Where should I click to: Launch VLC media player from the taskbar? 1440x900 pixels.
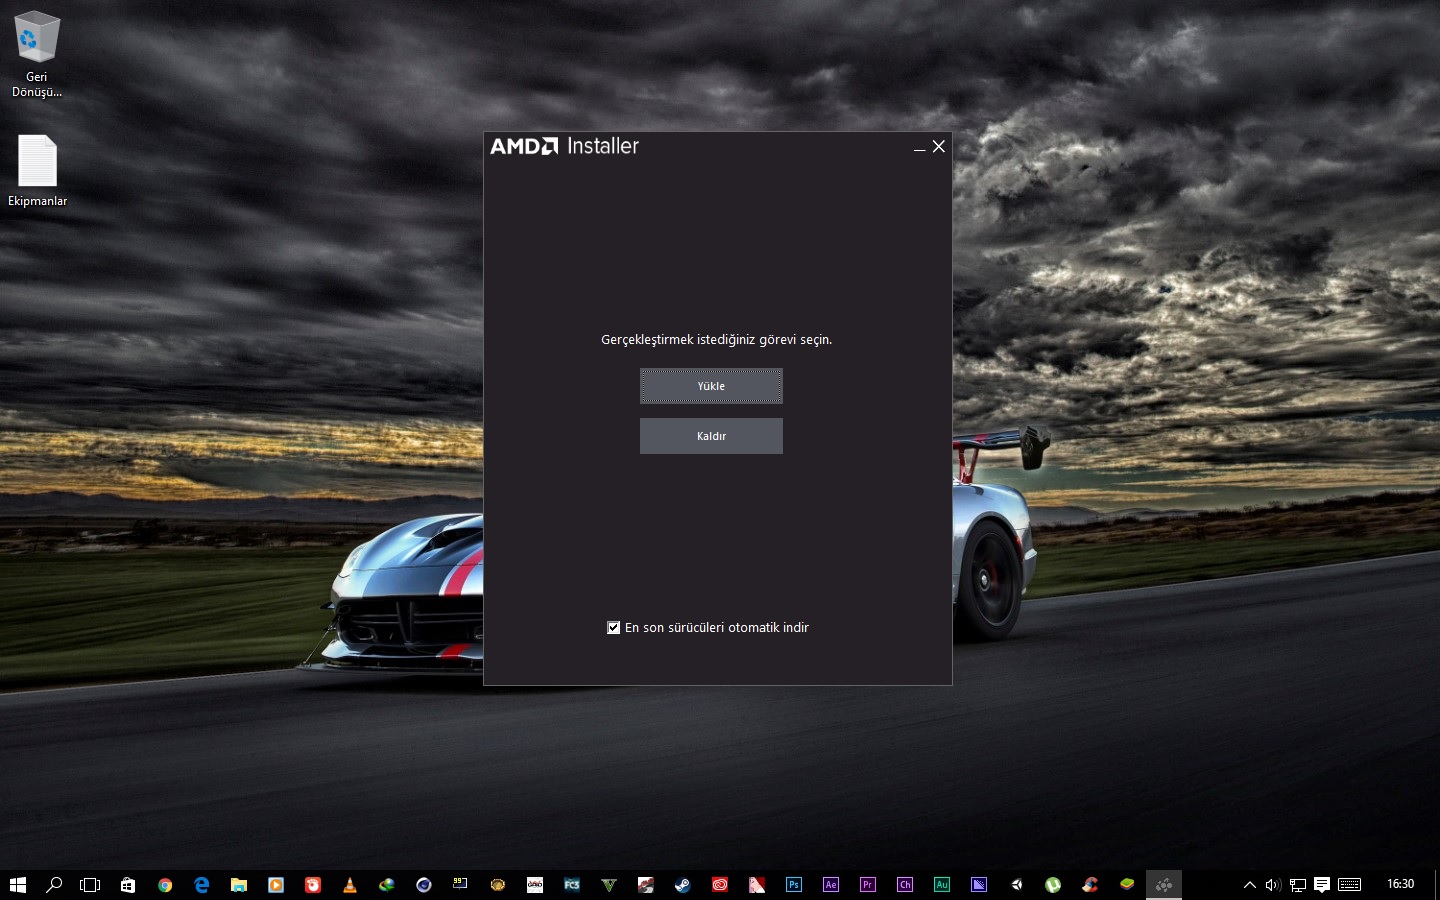(x=350, y=885)
